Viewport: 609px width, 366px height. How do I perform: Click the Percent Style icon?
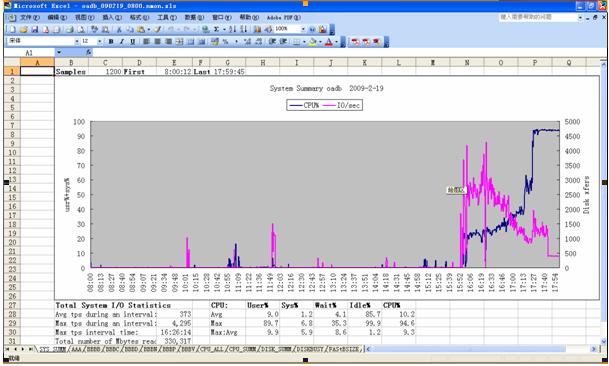(x=225, y=42)
